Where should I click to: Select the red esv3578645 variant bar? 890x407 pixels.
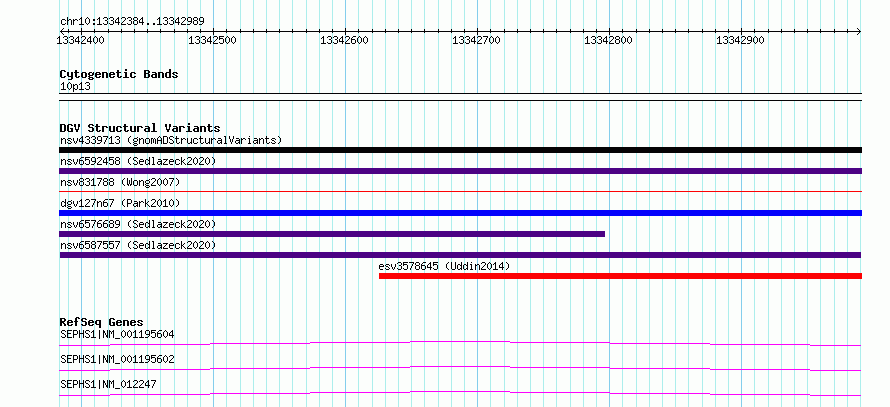pyautogui.click(x=620, y=276)
